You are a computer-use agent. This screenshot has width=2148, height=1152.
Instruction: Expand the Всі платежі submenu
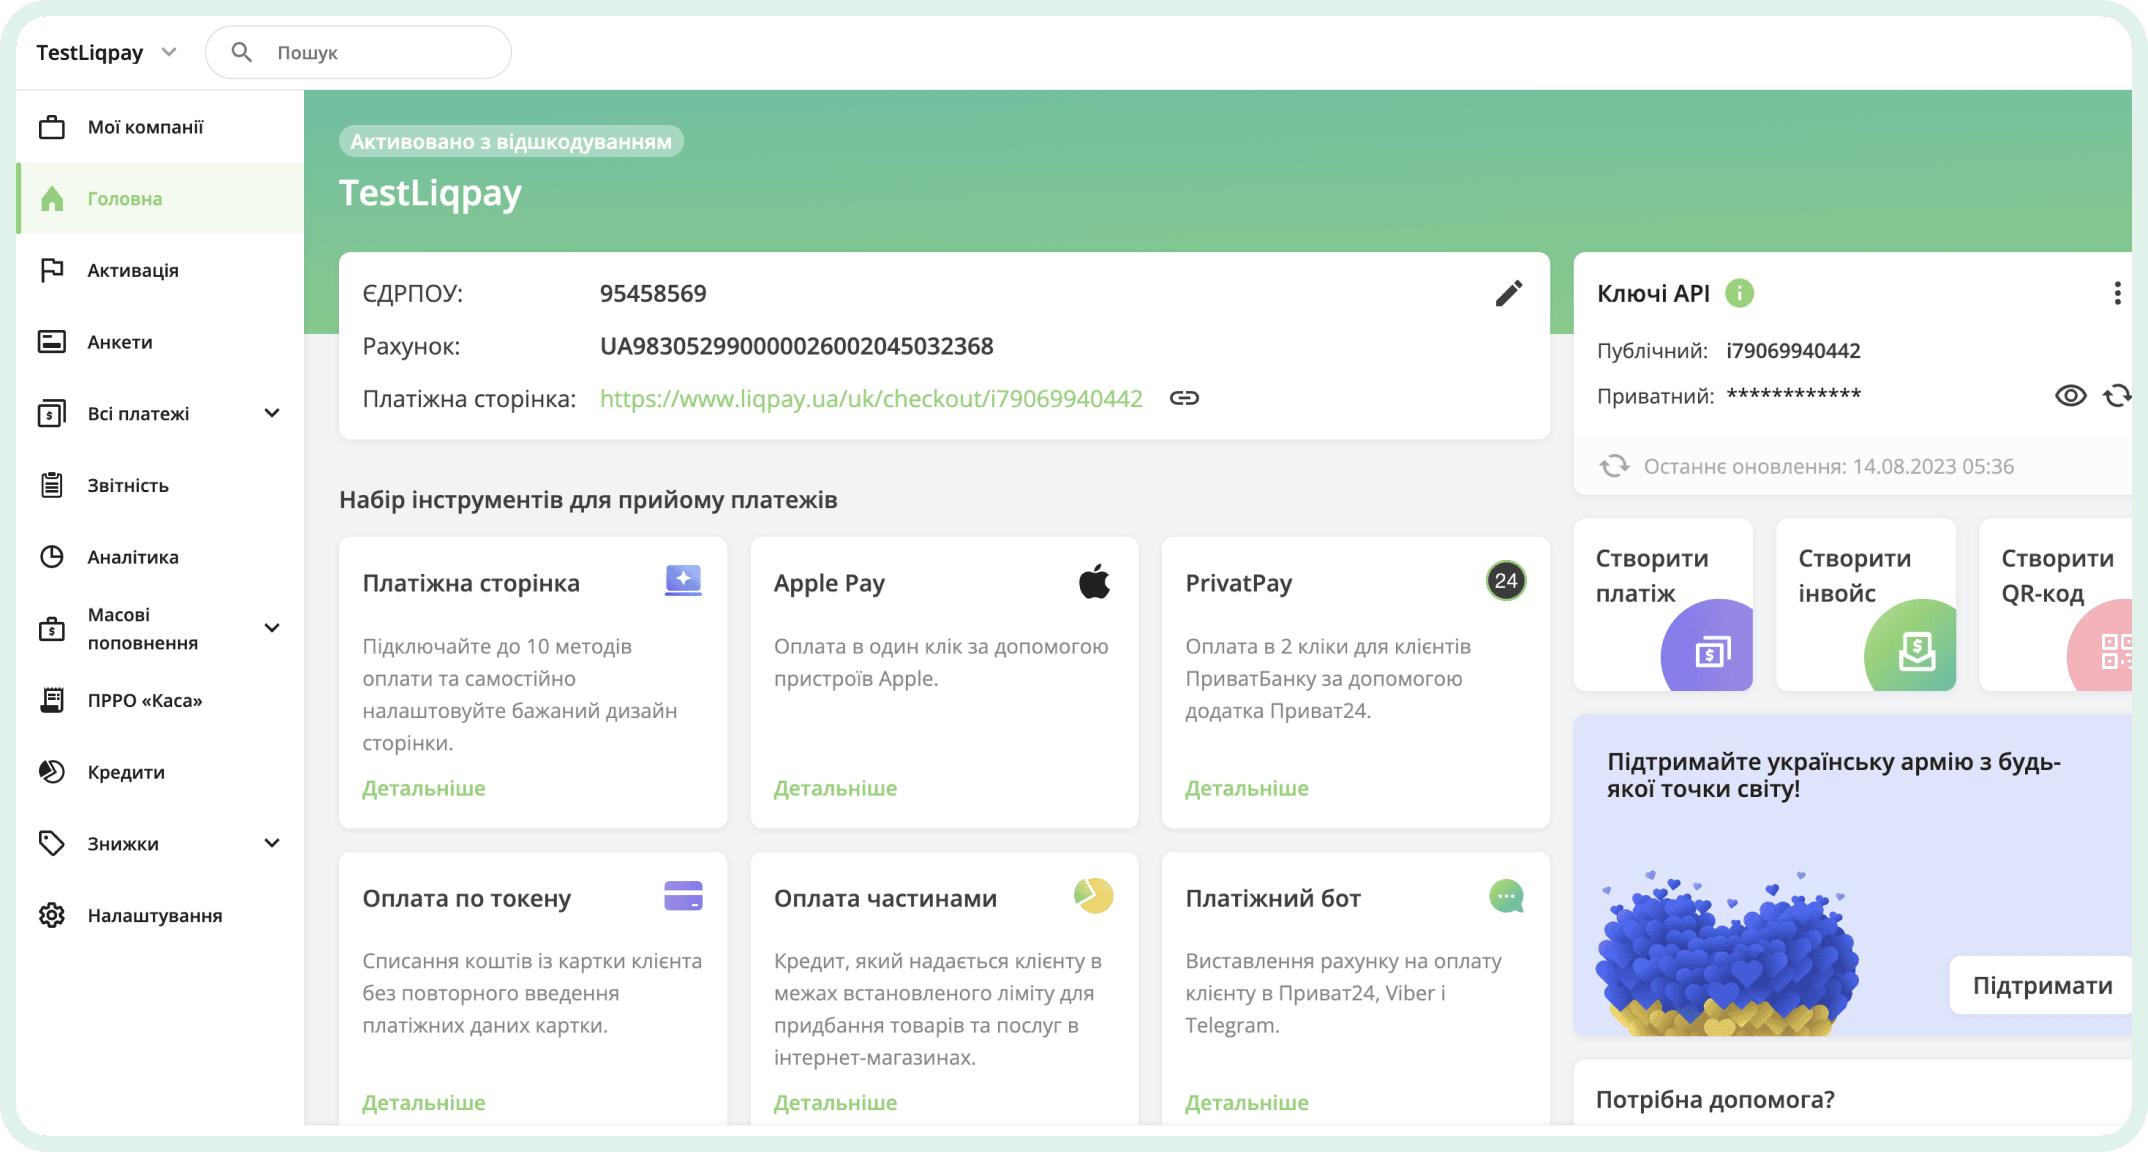click(x=272, y=413)
